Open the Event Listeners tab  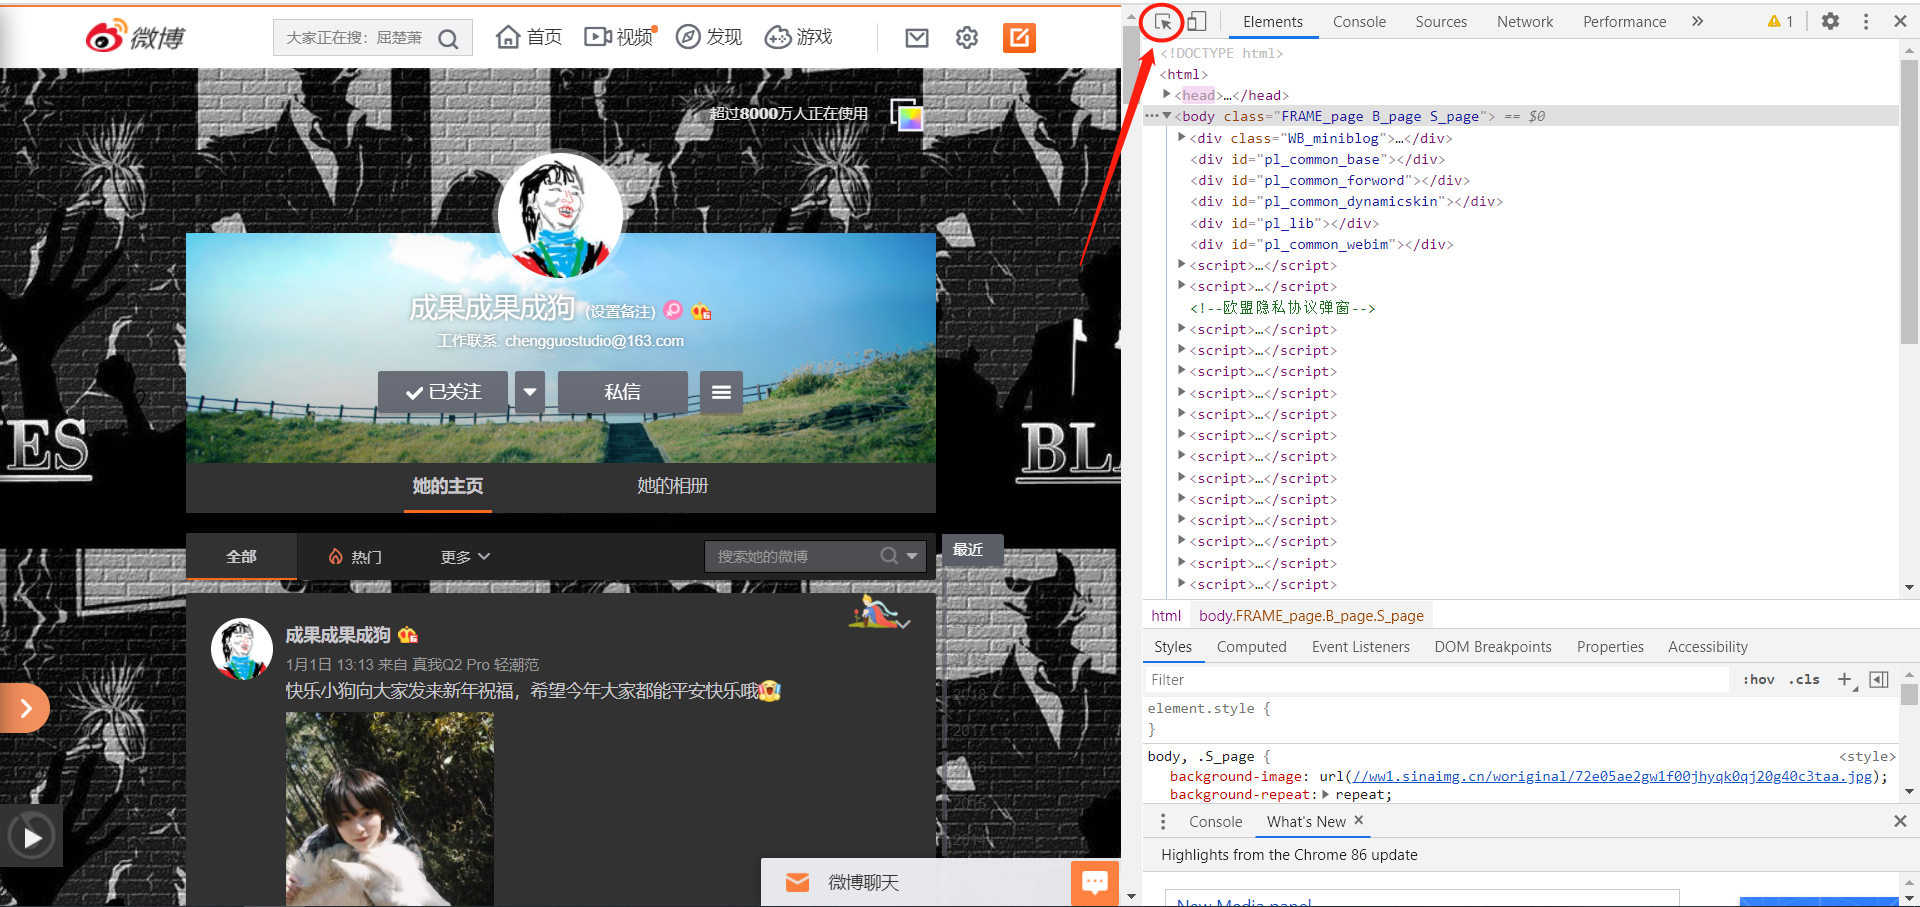coord(1360,647)
